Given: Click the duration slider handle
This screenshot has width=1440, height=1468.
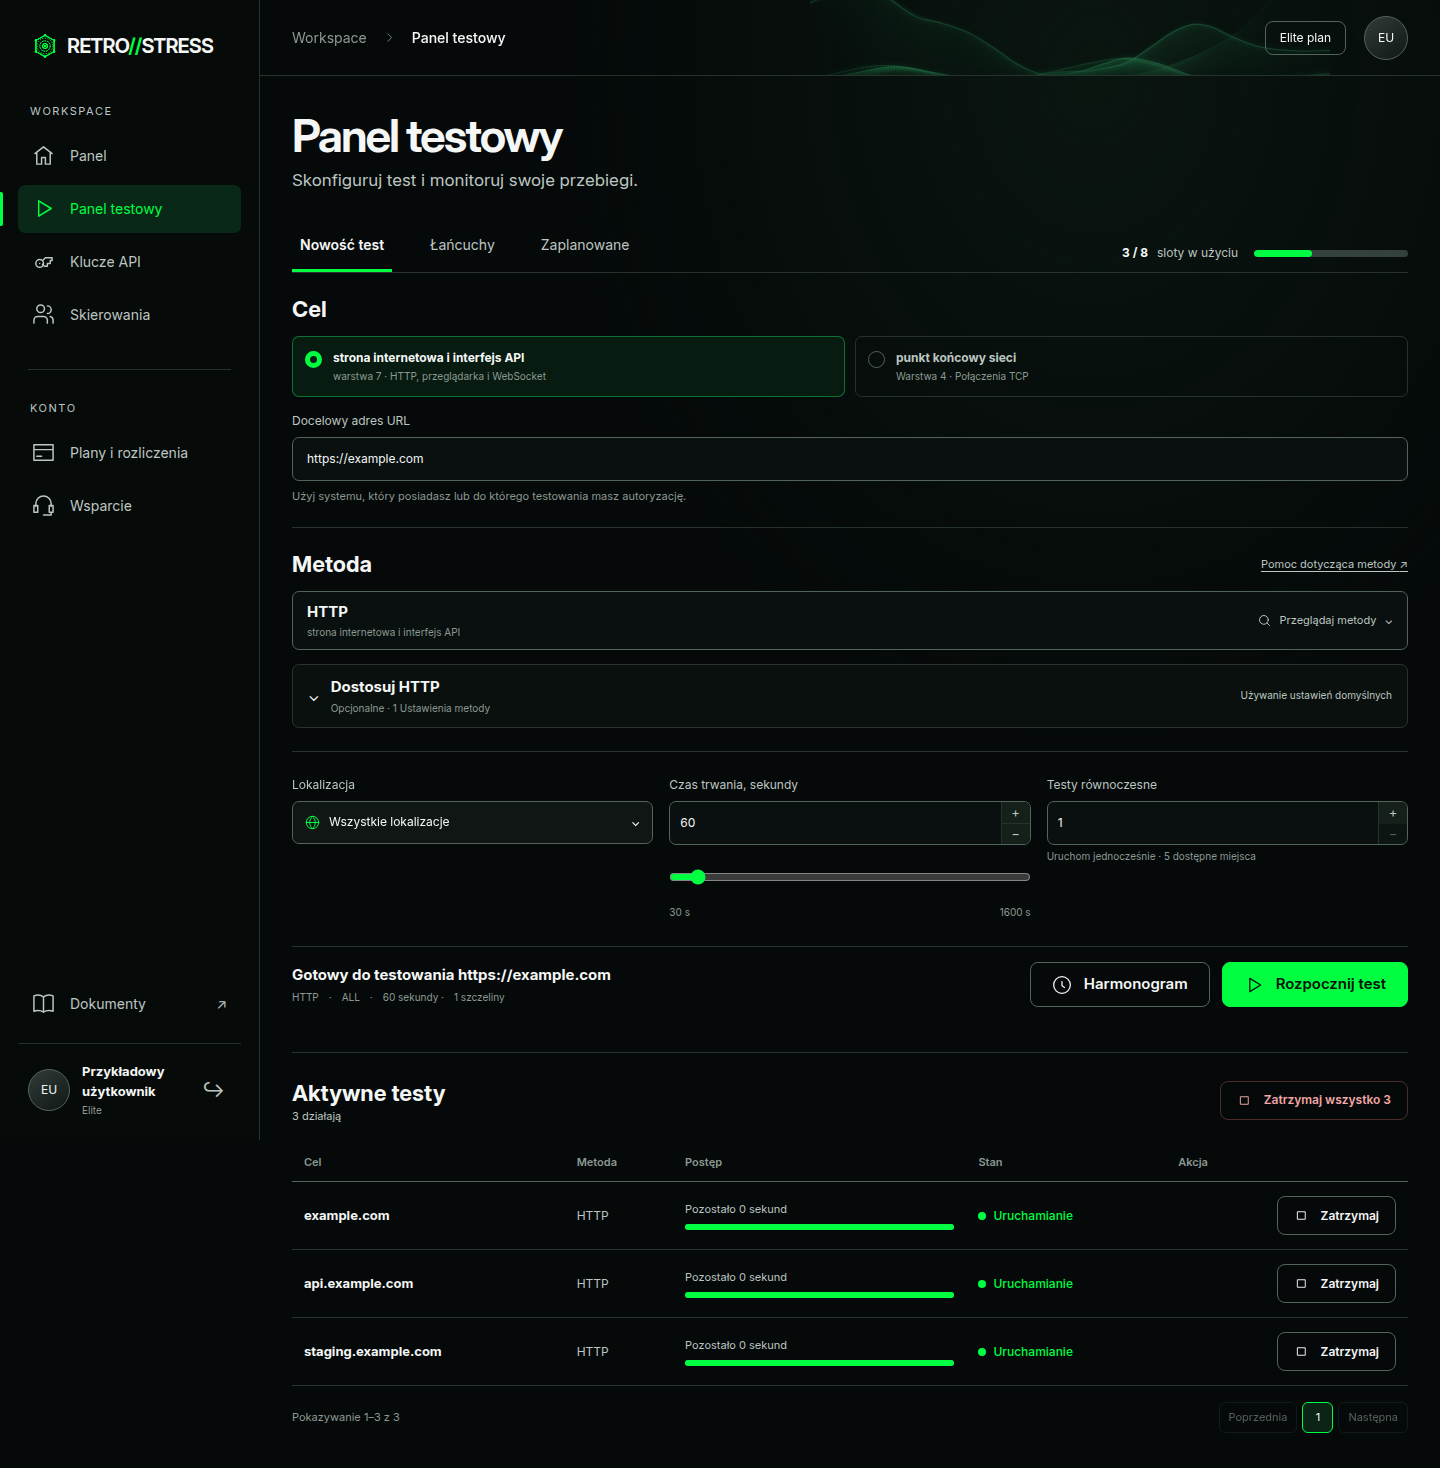Looking at the screenshot, I should [698, 877].
